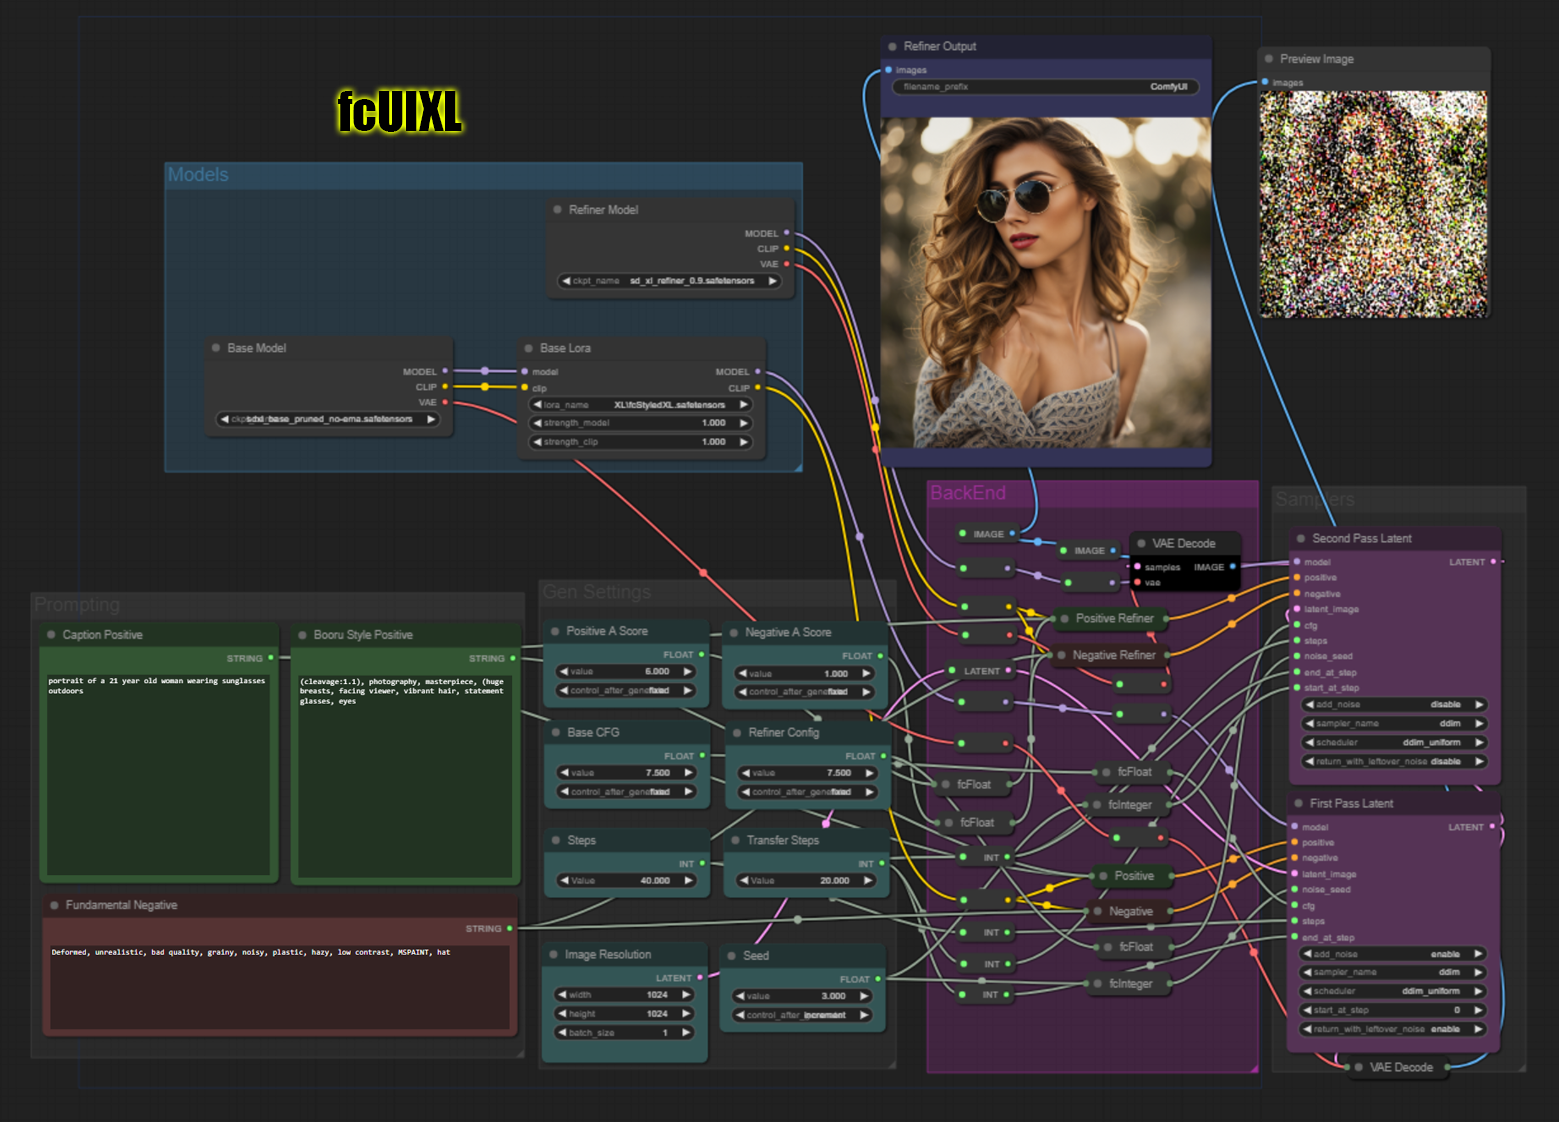Open control_after_generate option in Base CFG node
The width and height of the screenshot is (1559, 1122).
tap(626, 792)
